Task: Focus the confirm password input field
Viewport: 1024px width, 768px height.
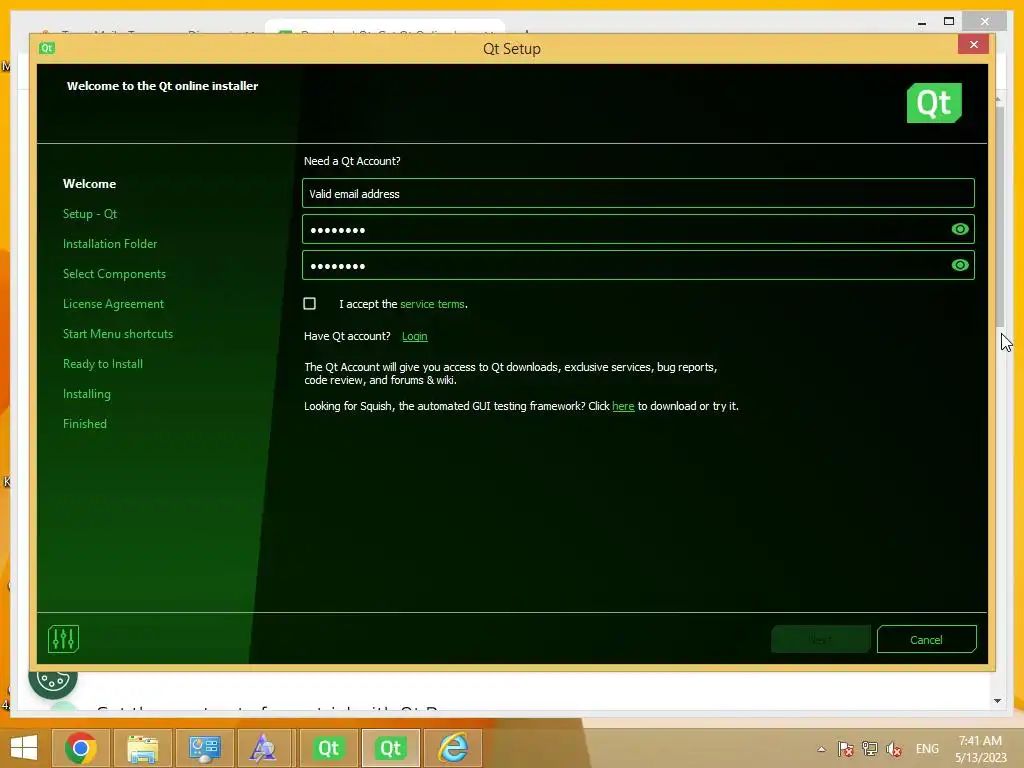Action: pyautogui.click(x=638, y=265)
